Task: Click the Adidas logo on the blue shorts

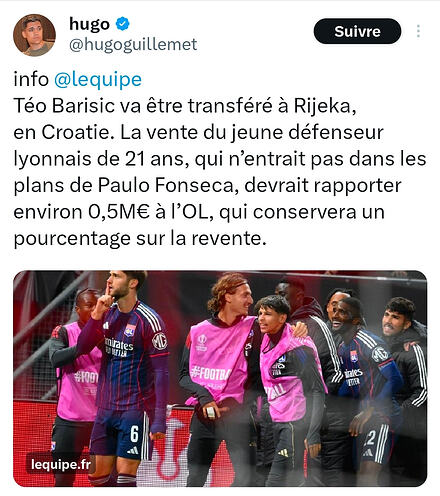Action: click(133, 451)
